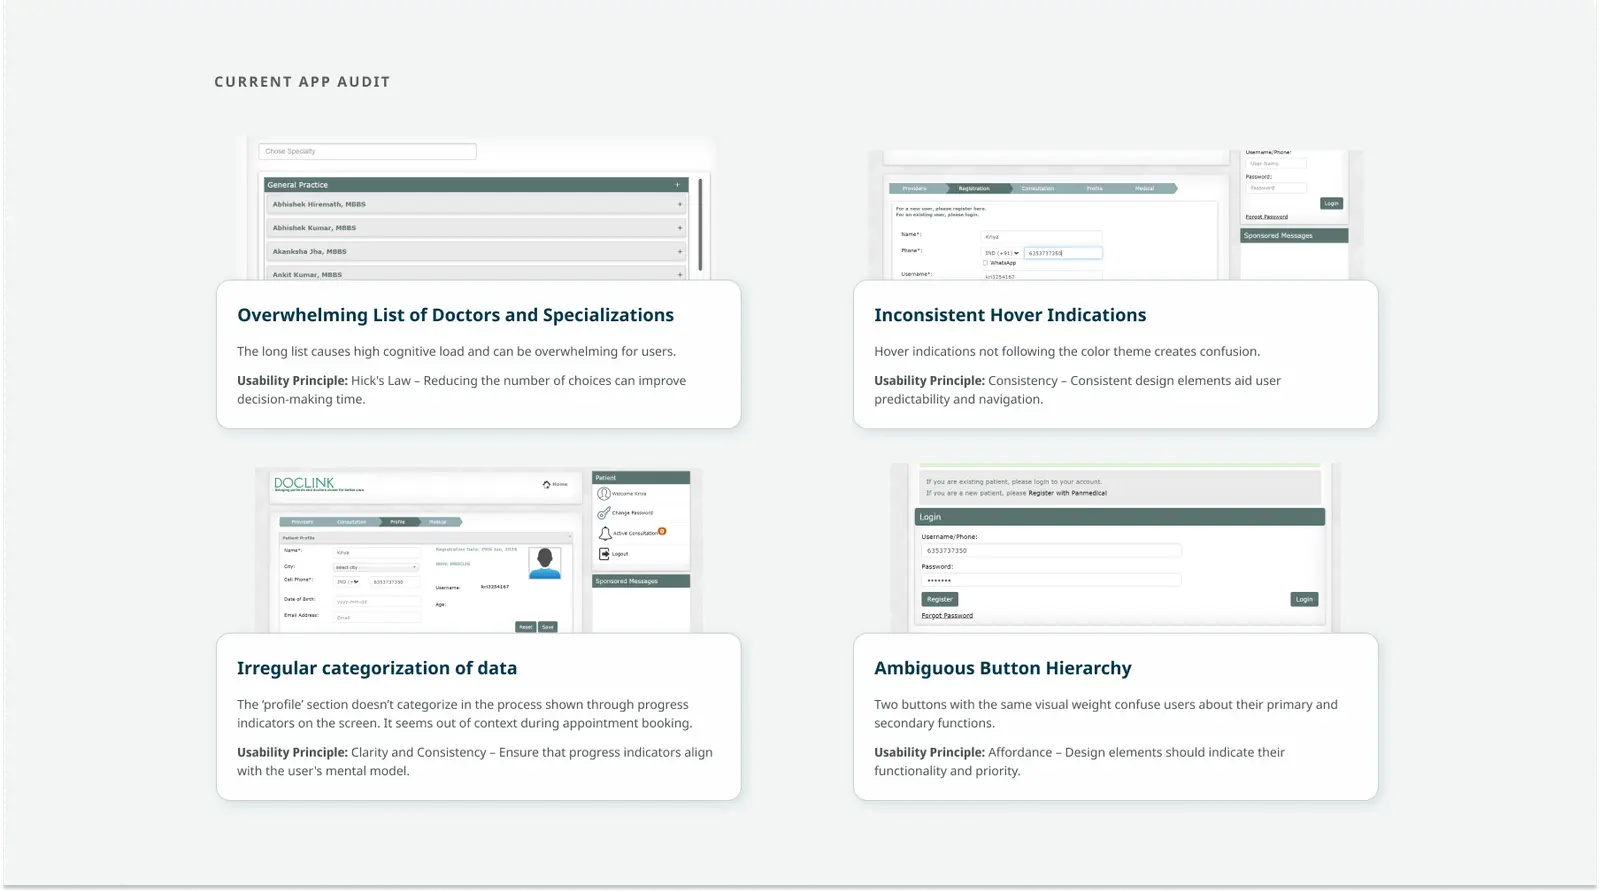Click the Username/Phone field in the Login form
This screenshot has height=892, width=1600.
point(1051,550)
